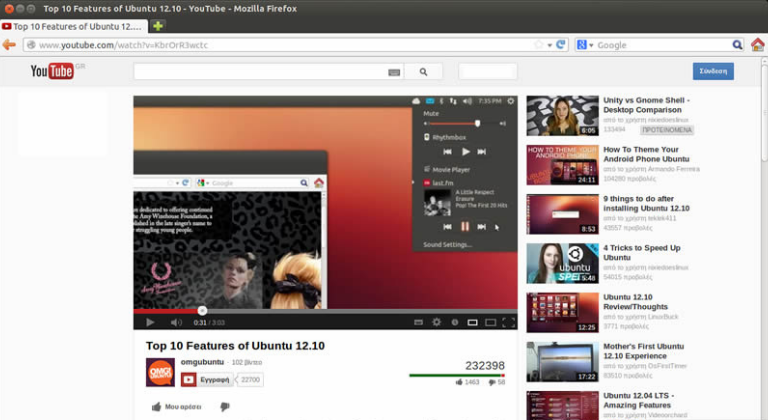Open the 4 Tricks to Speed Up Ubuntu link

point(642,252)
